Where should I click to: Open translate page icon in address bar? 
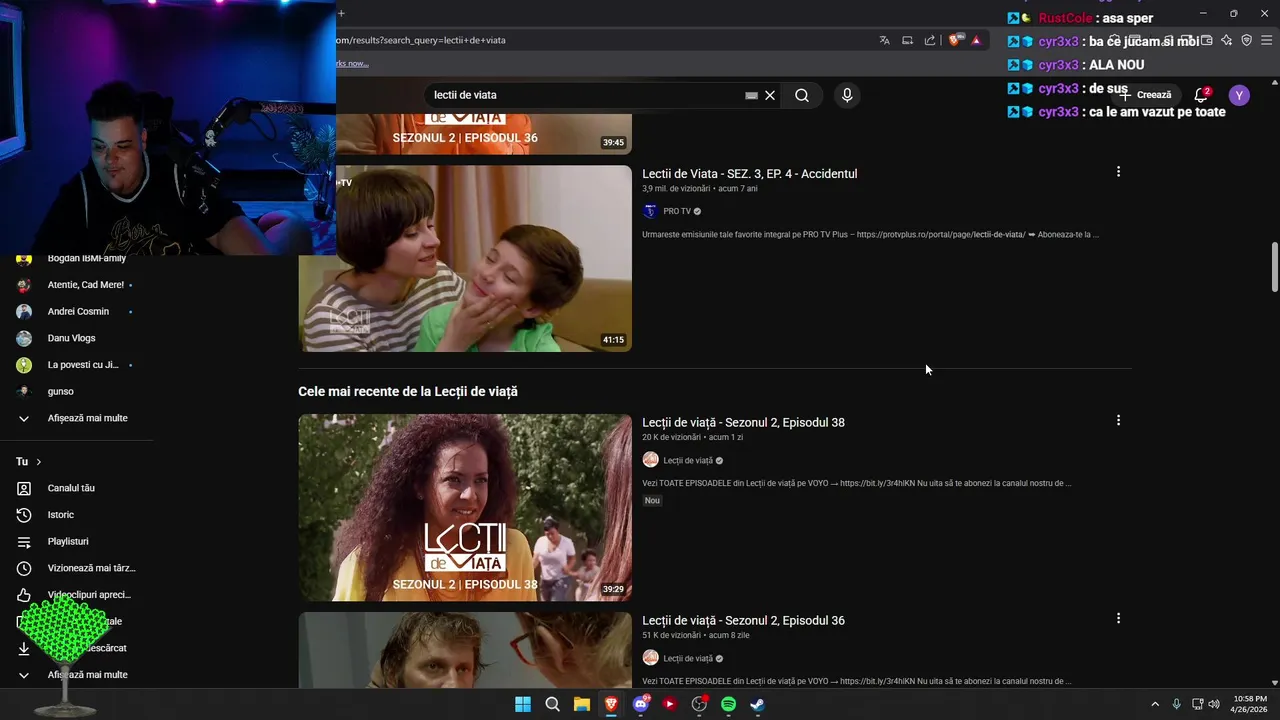884,40
